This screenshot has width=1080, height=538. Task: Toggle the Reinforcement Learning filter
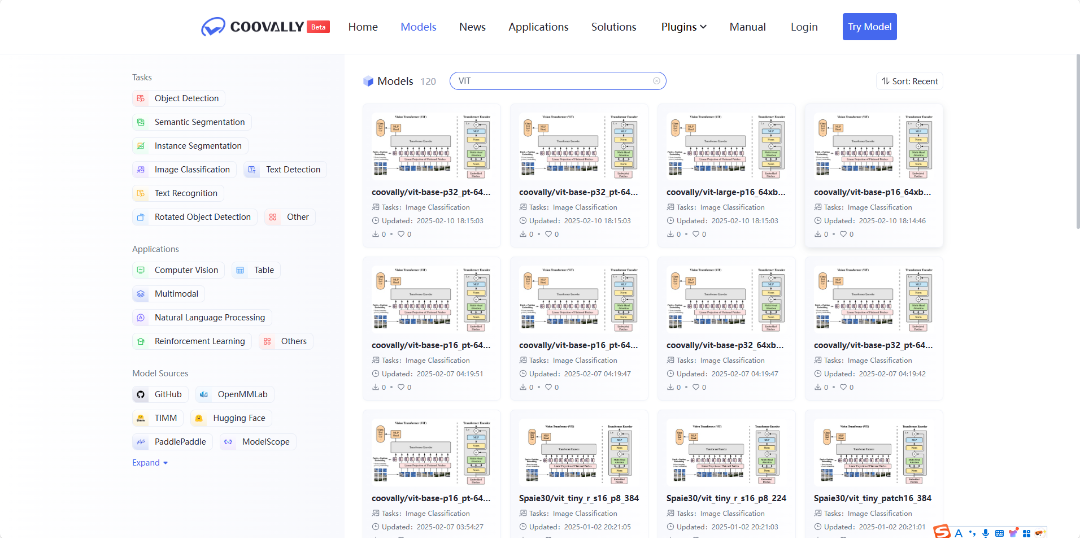(x=192, y=342)
